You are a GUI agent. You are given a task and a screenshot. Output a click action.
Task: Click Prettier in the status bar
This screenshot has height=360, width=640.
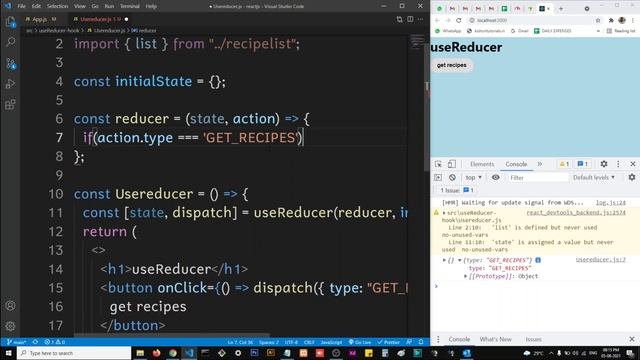click(389, 342)
